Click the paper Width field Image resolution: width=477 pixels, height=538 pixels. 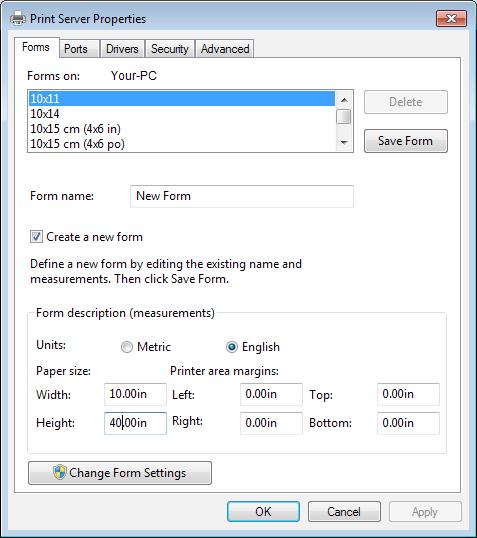(x=135, y=394)
